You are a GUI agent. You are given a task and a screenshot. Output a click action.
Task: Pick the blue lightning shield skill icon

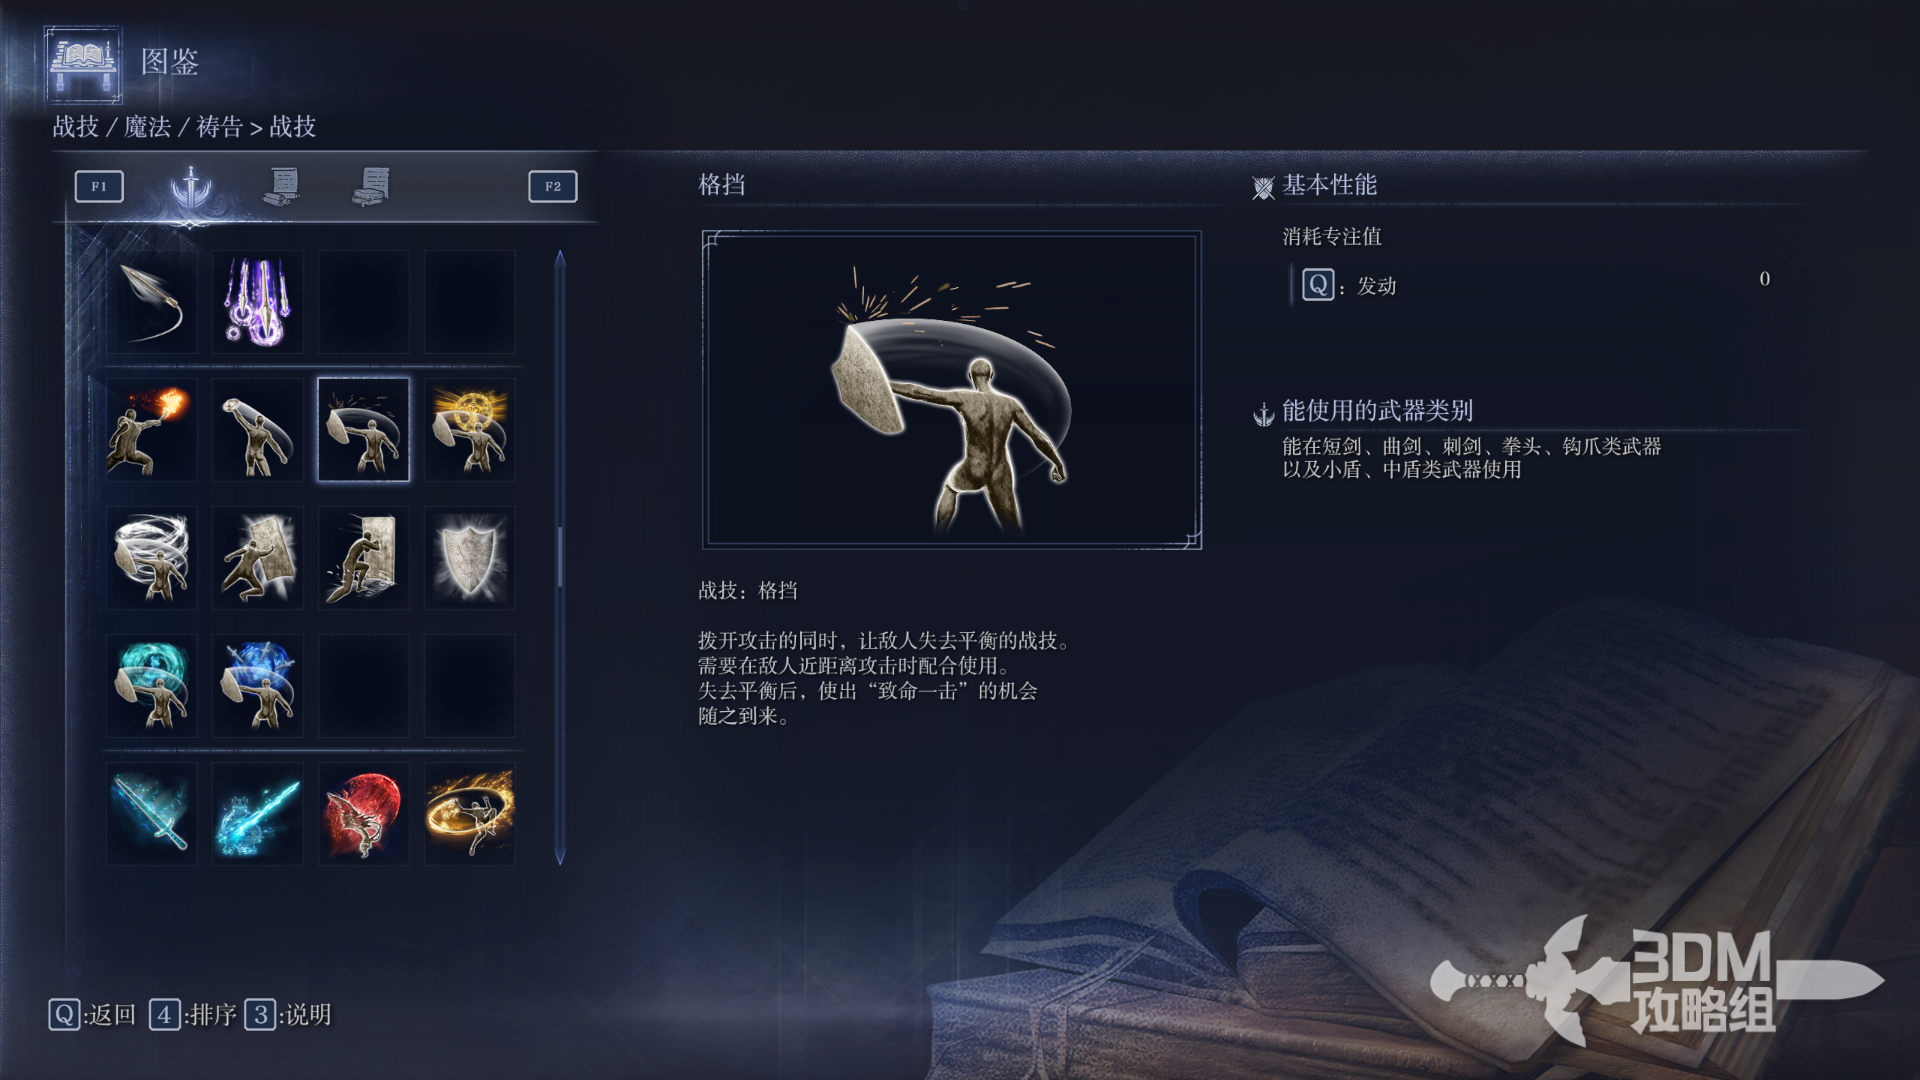pyautogui.click(x=258, y=686)
